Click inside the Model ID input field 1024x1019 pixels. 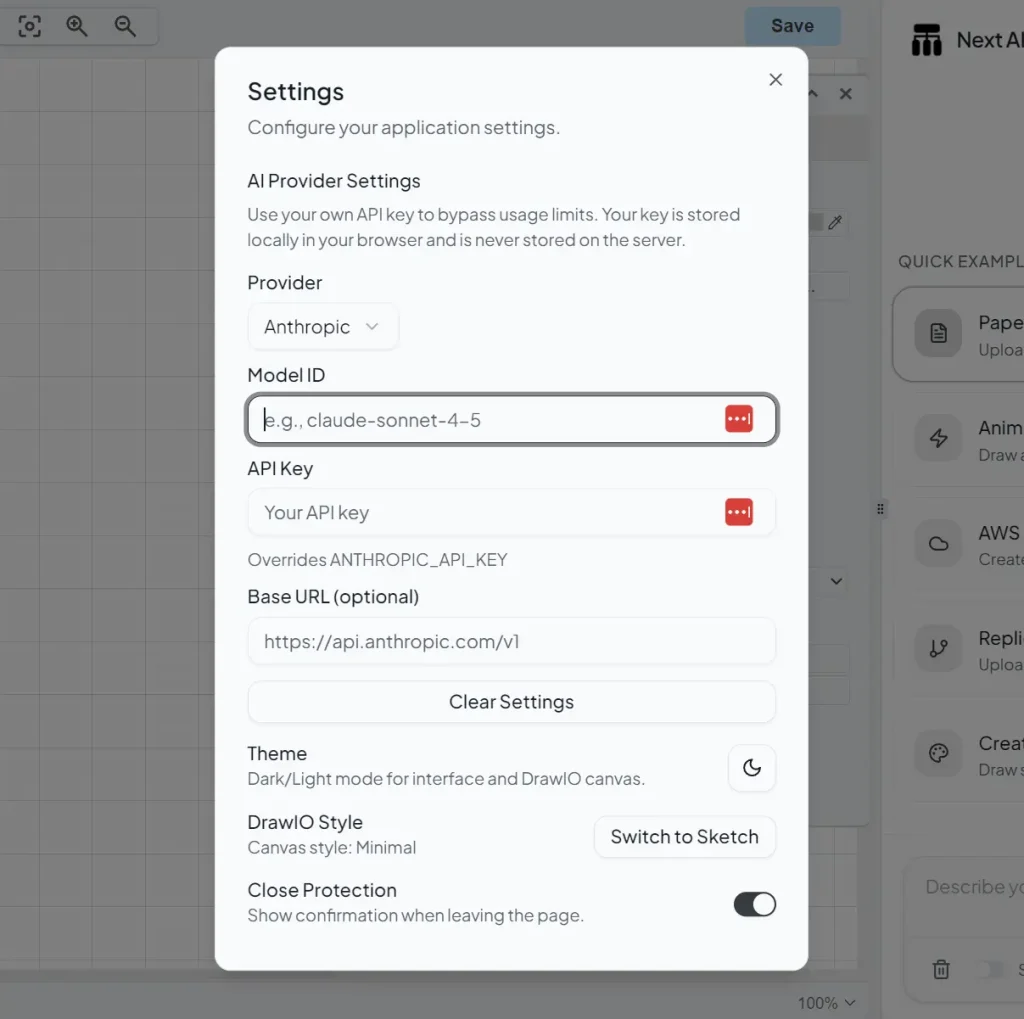pyautogui.click(x=450, y=419)
